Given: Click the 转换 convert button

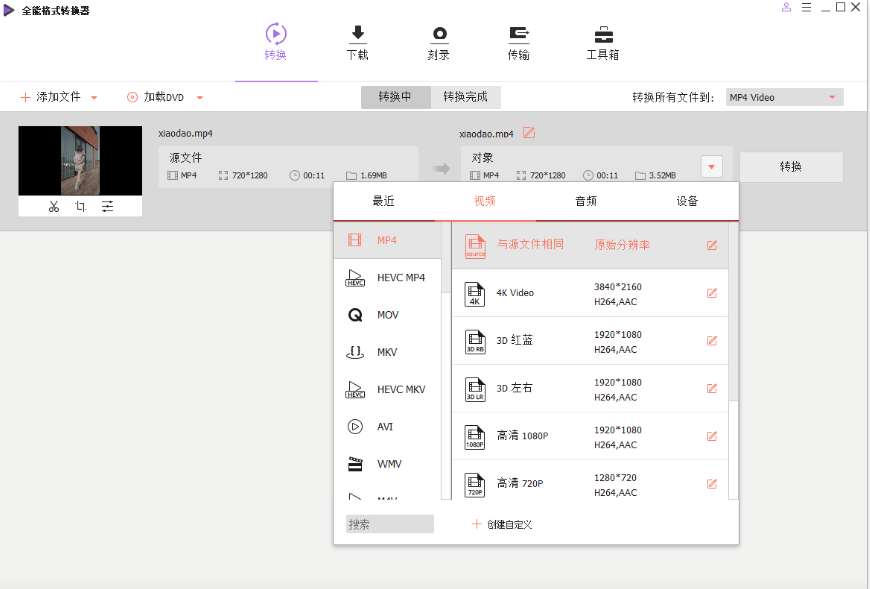Looking at the screenshot, I should click(x=790, y=167).
